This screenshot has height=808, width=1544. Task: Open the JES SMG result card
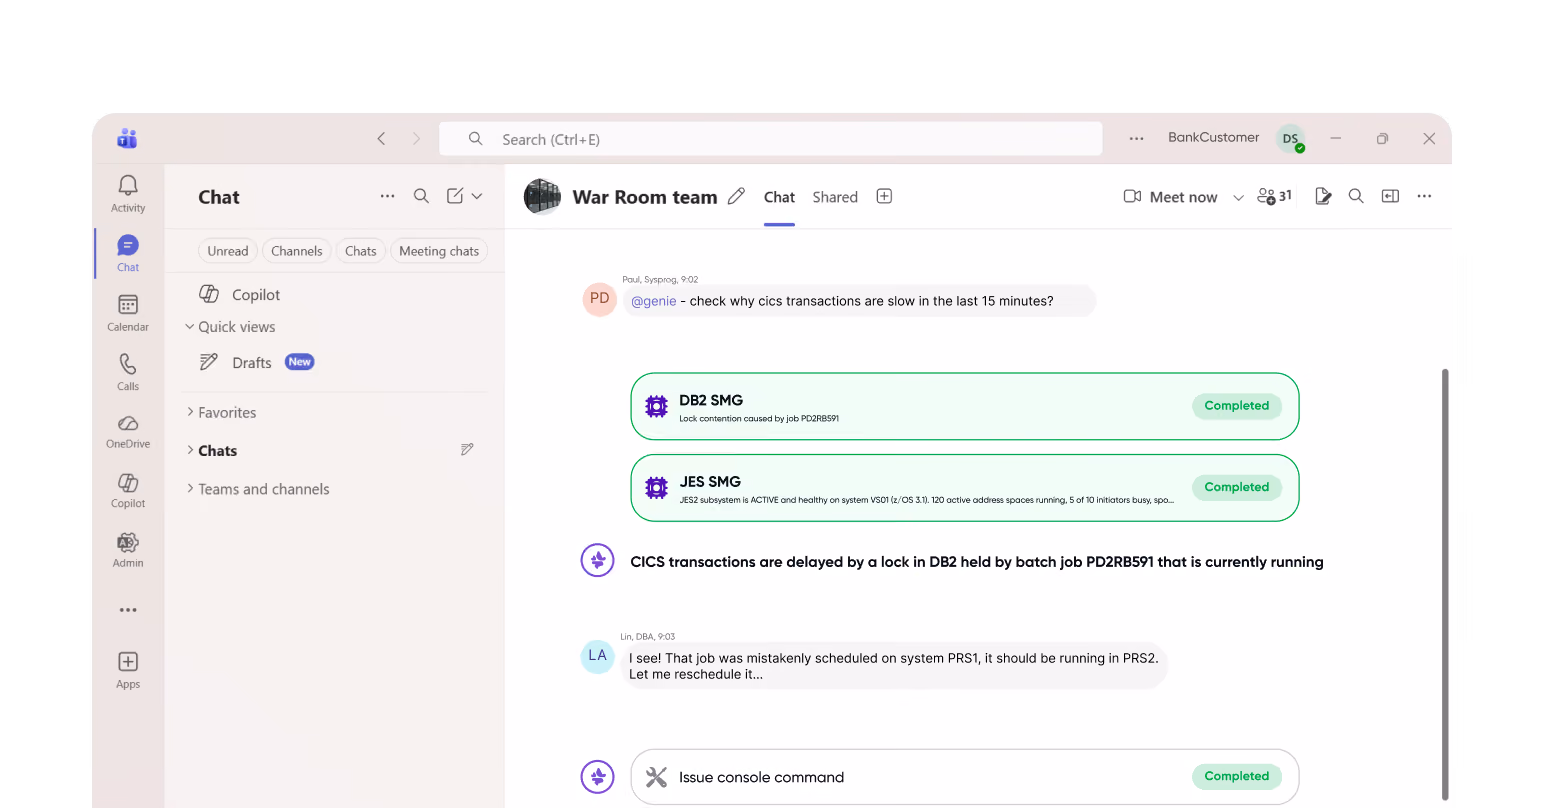tap(965, 488)
